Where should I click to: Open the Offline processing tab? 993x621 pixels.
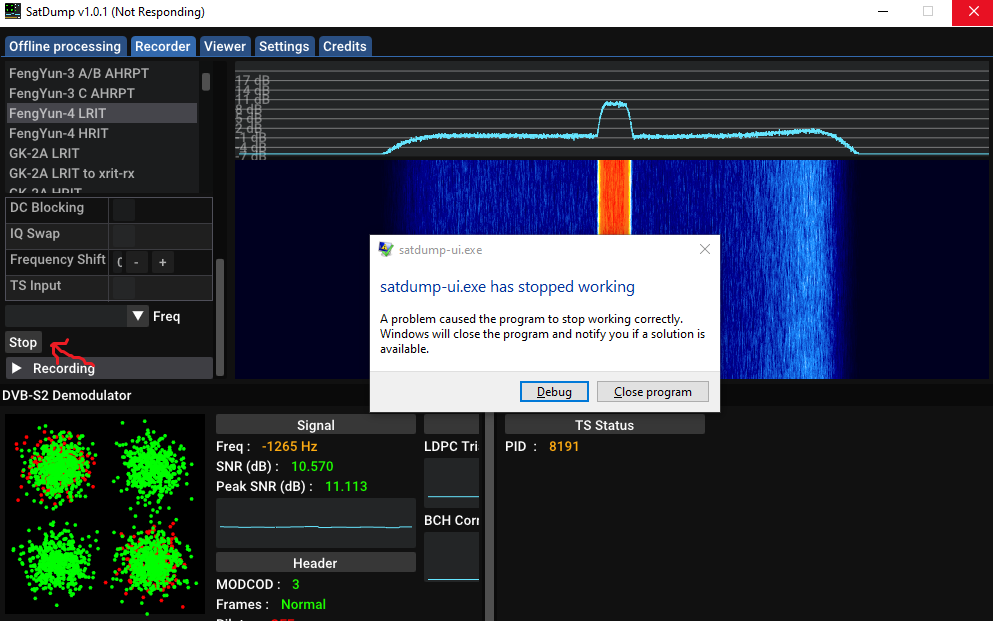[x=64, y=46]
